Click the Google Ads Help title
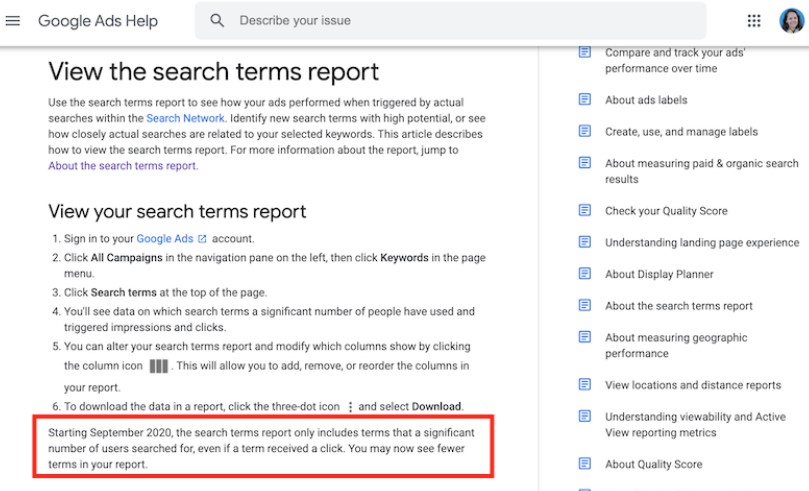Image resolution: width=809 pixels, height=491 pixels. (x=98, y=21)
